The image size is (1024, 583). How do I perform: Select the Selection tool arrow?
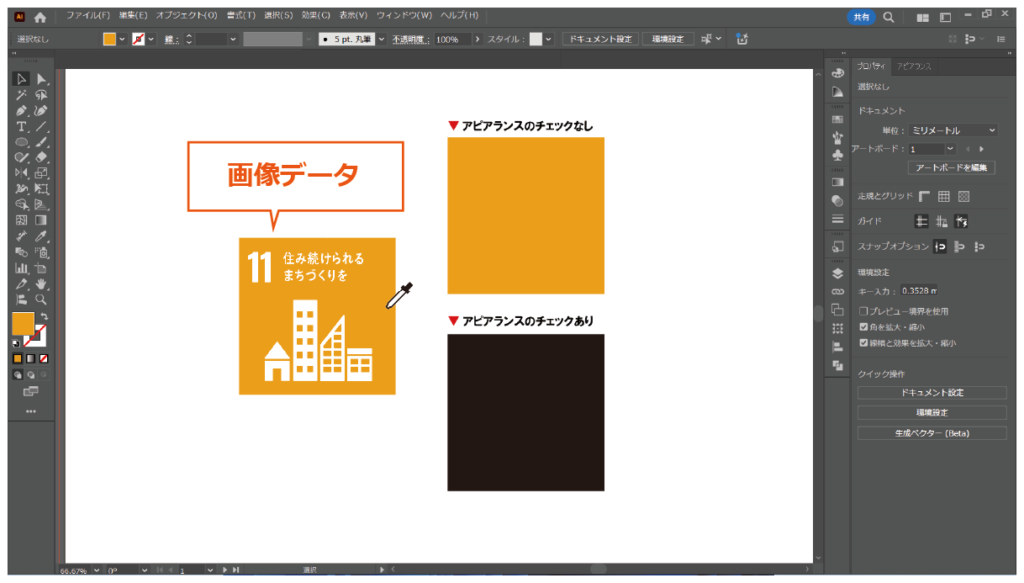click(21, 79)
